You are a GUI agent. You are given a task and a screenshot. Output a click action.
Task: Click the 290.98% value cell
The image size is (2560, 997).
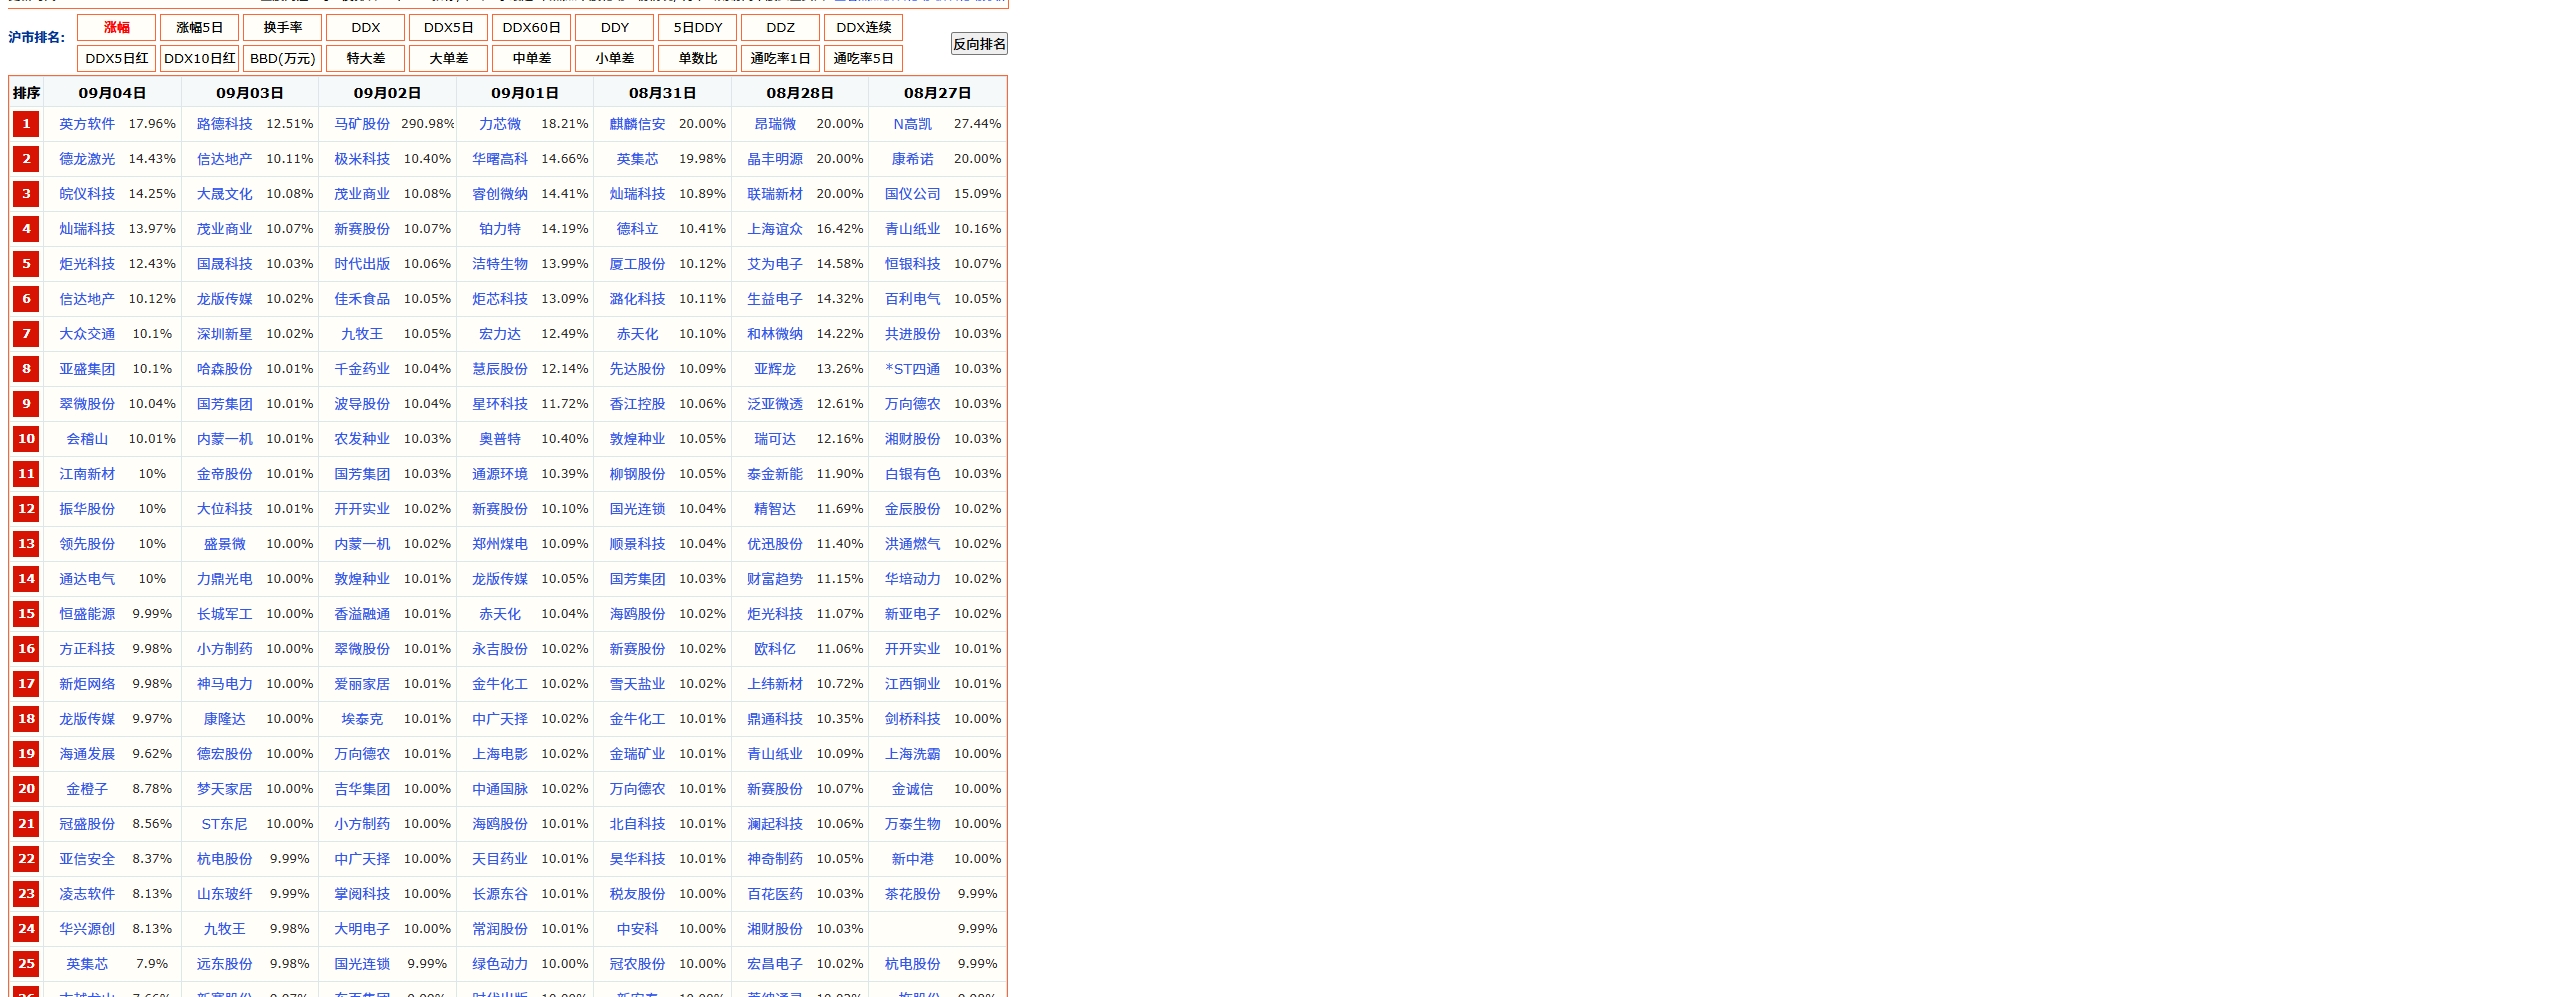coord(428,124)
